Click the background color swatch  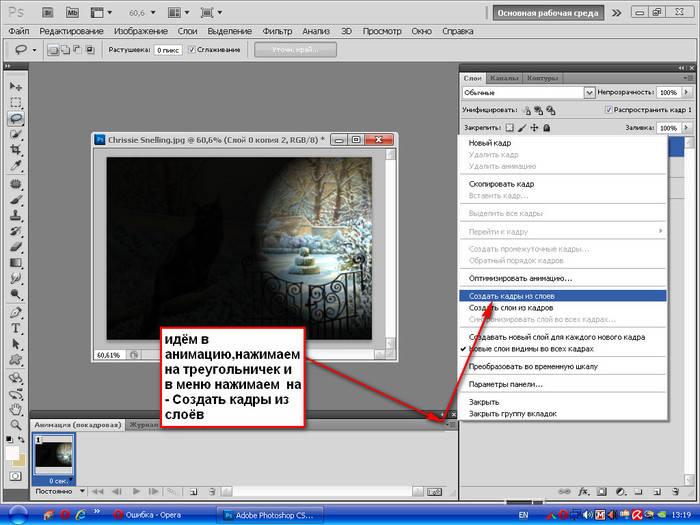click(21, 460)
